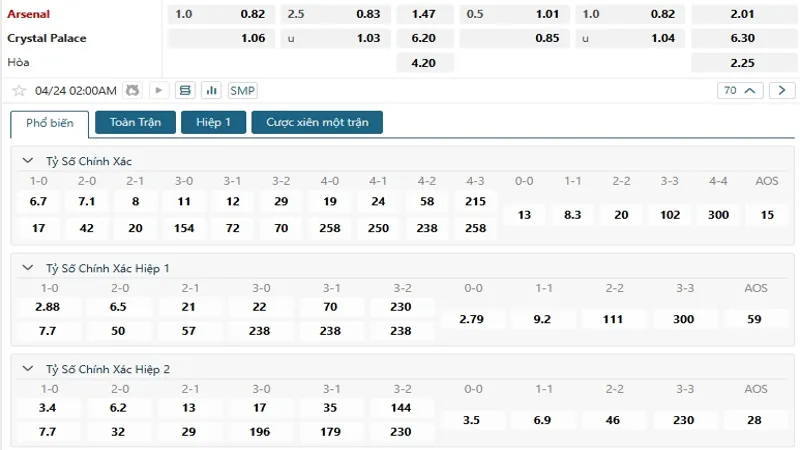The width and height of the screenshot is (800, 450).
Task: Switch to the Toàn Trận tab
Action: pyautogui.click(x=135, y=122)
